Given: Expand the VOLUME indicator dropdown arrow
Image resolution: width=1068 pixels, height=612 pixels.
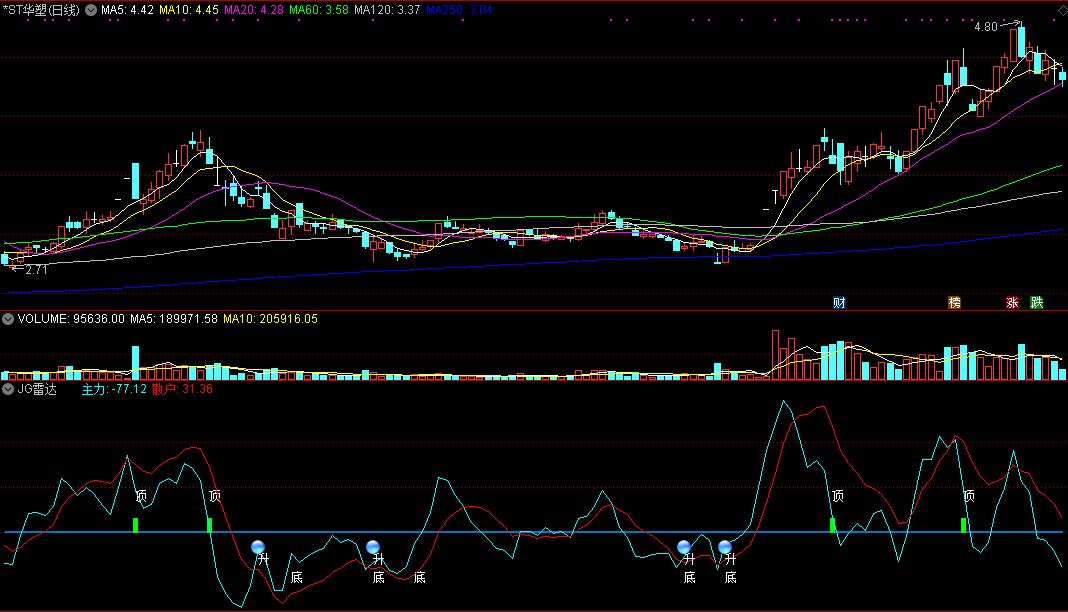Looking at the screenshot, I should (8, 319).
